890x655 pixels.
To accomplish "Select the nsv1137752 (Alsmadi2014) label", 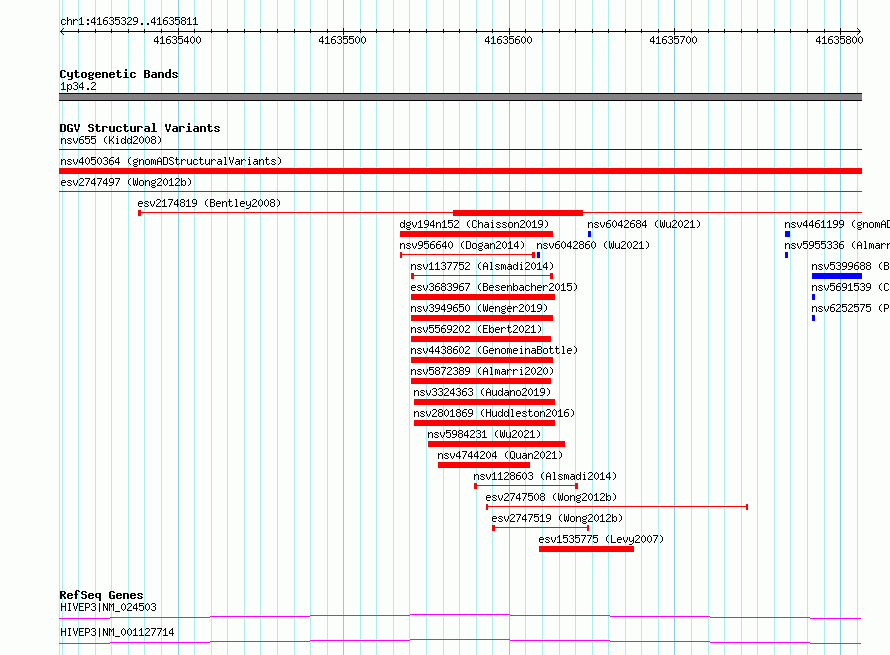I will 482,266.
